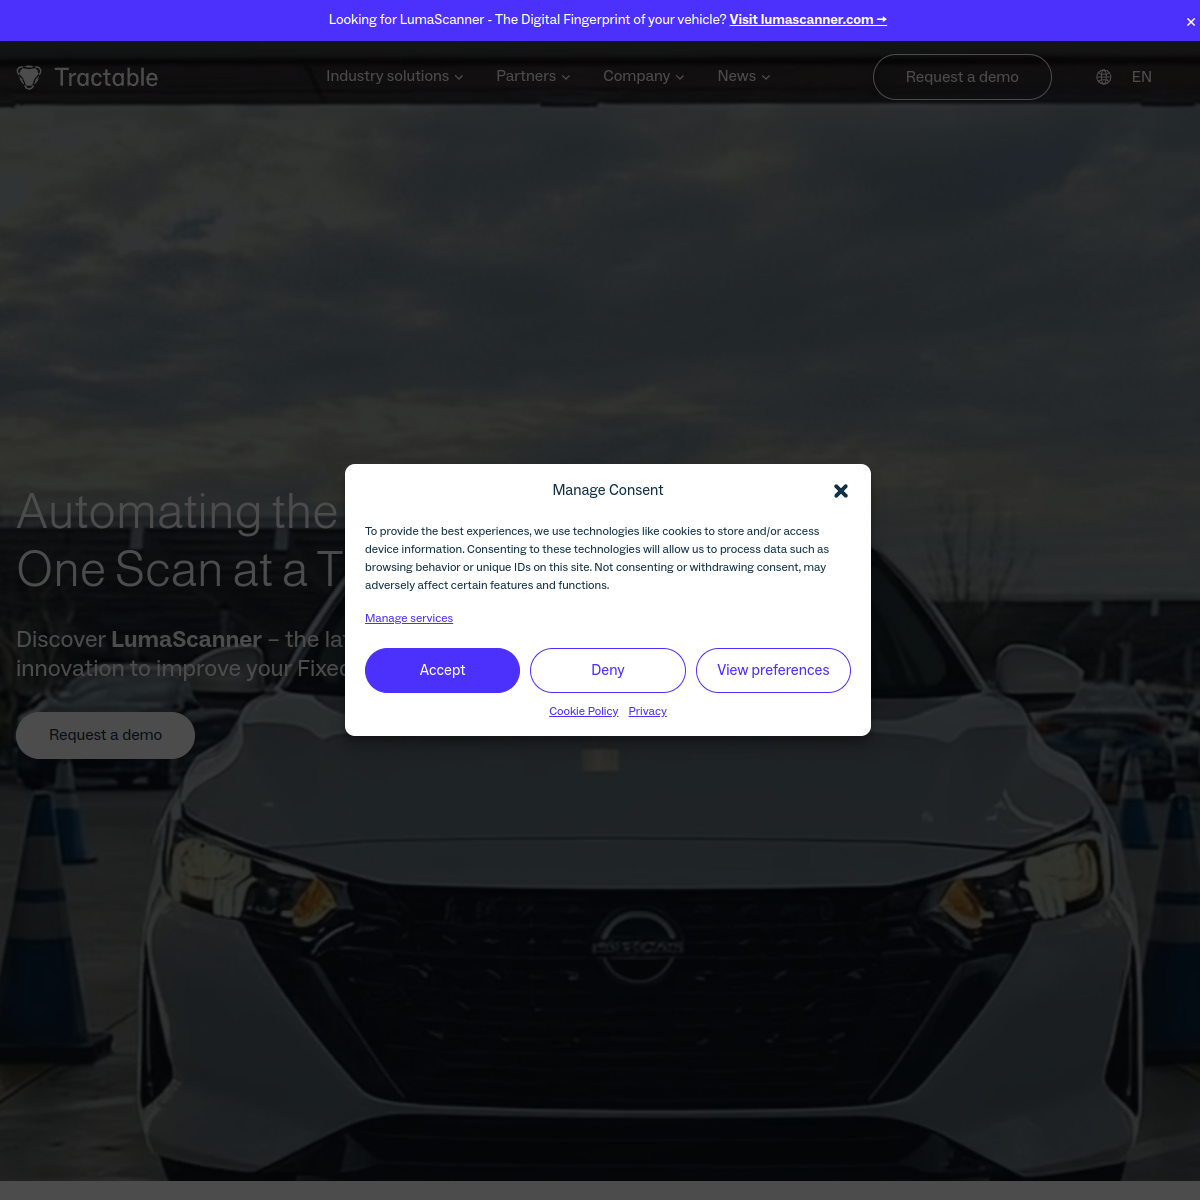Click Request a demo below hero text

pyautogui.click(x=105, y=735)
